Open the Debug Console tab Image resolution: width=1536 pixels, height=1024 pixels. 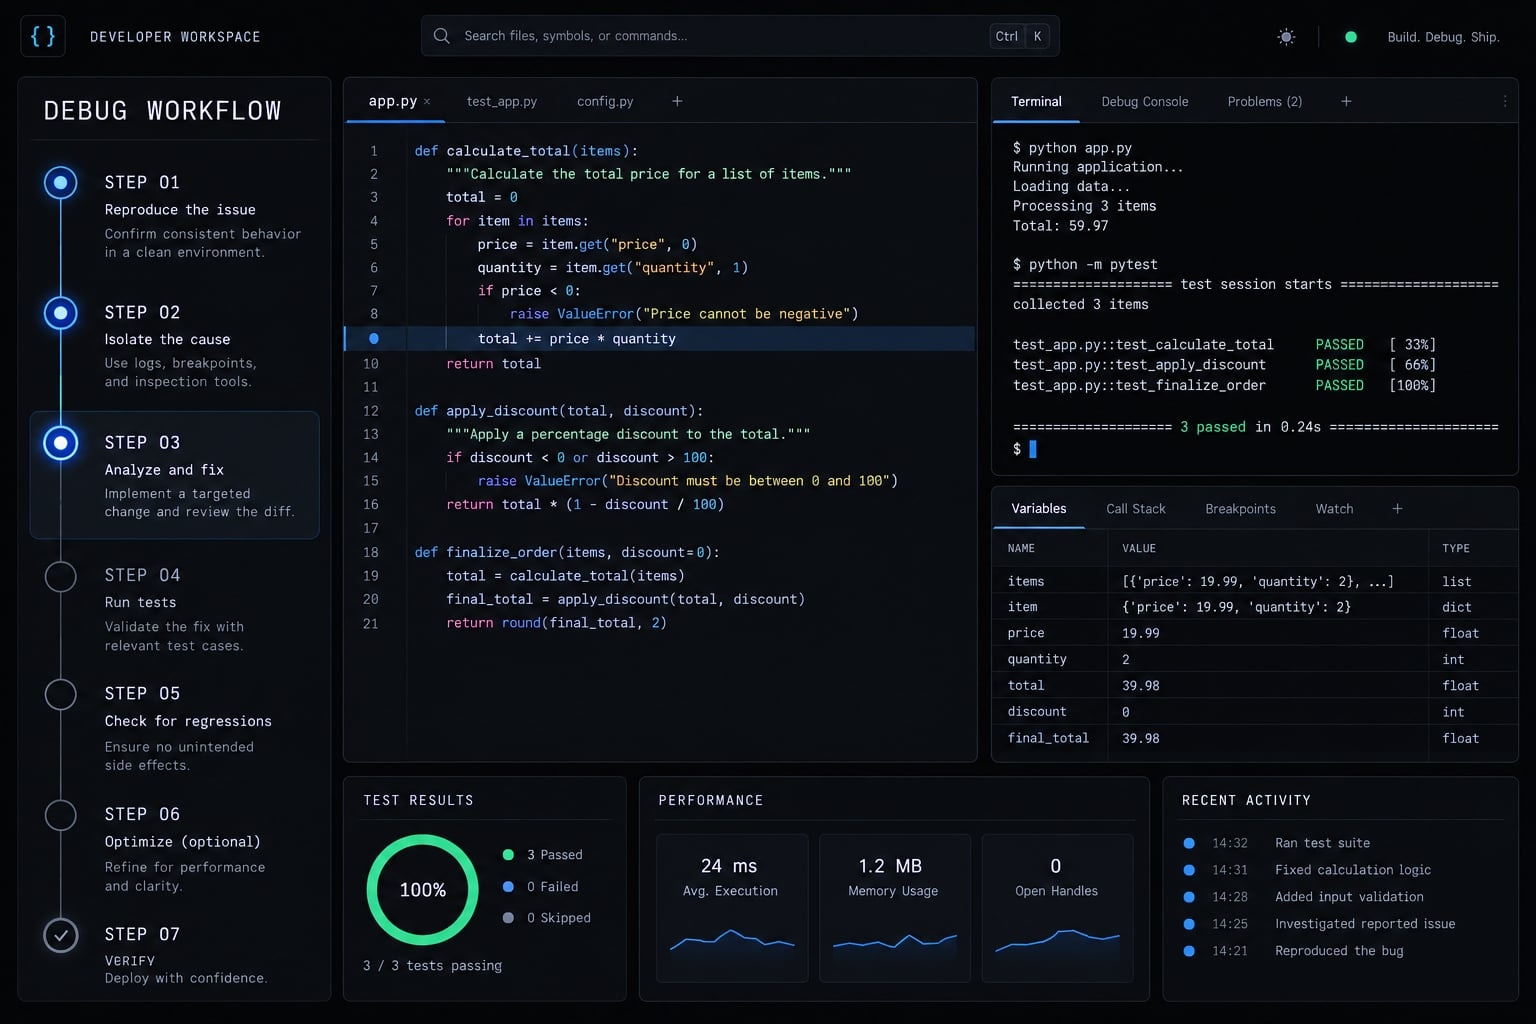pyautogui.click(x=1145, y=101)
